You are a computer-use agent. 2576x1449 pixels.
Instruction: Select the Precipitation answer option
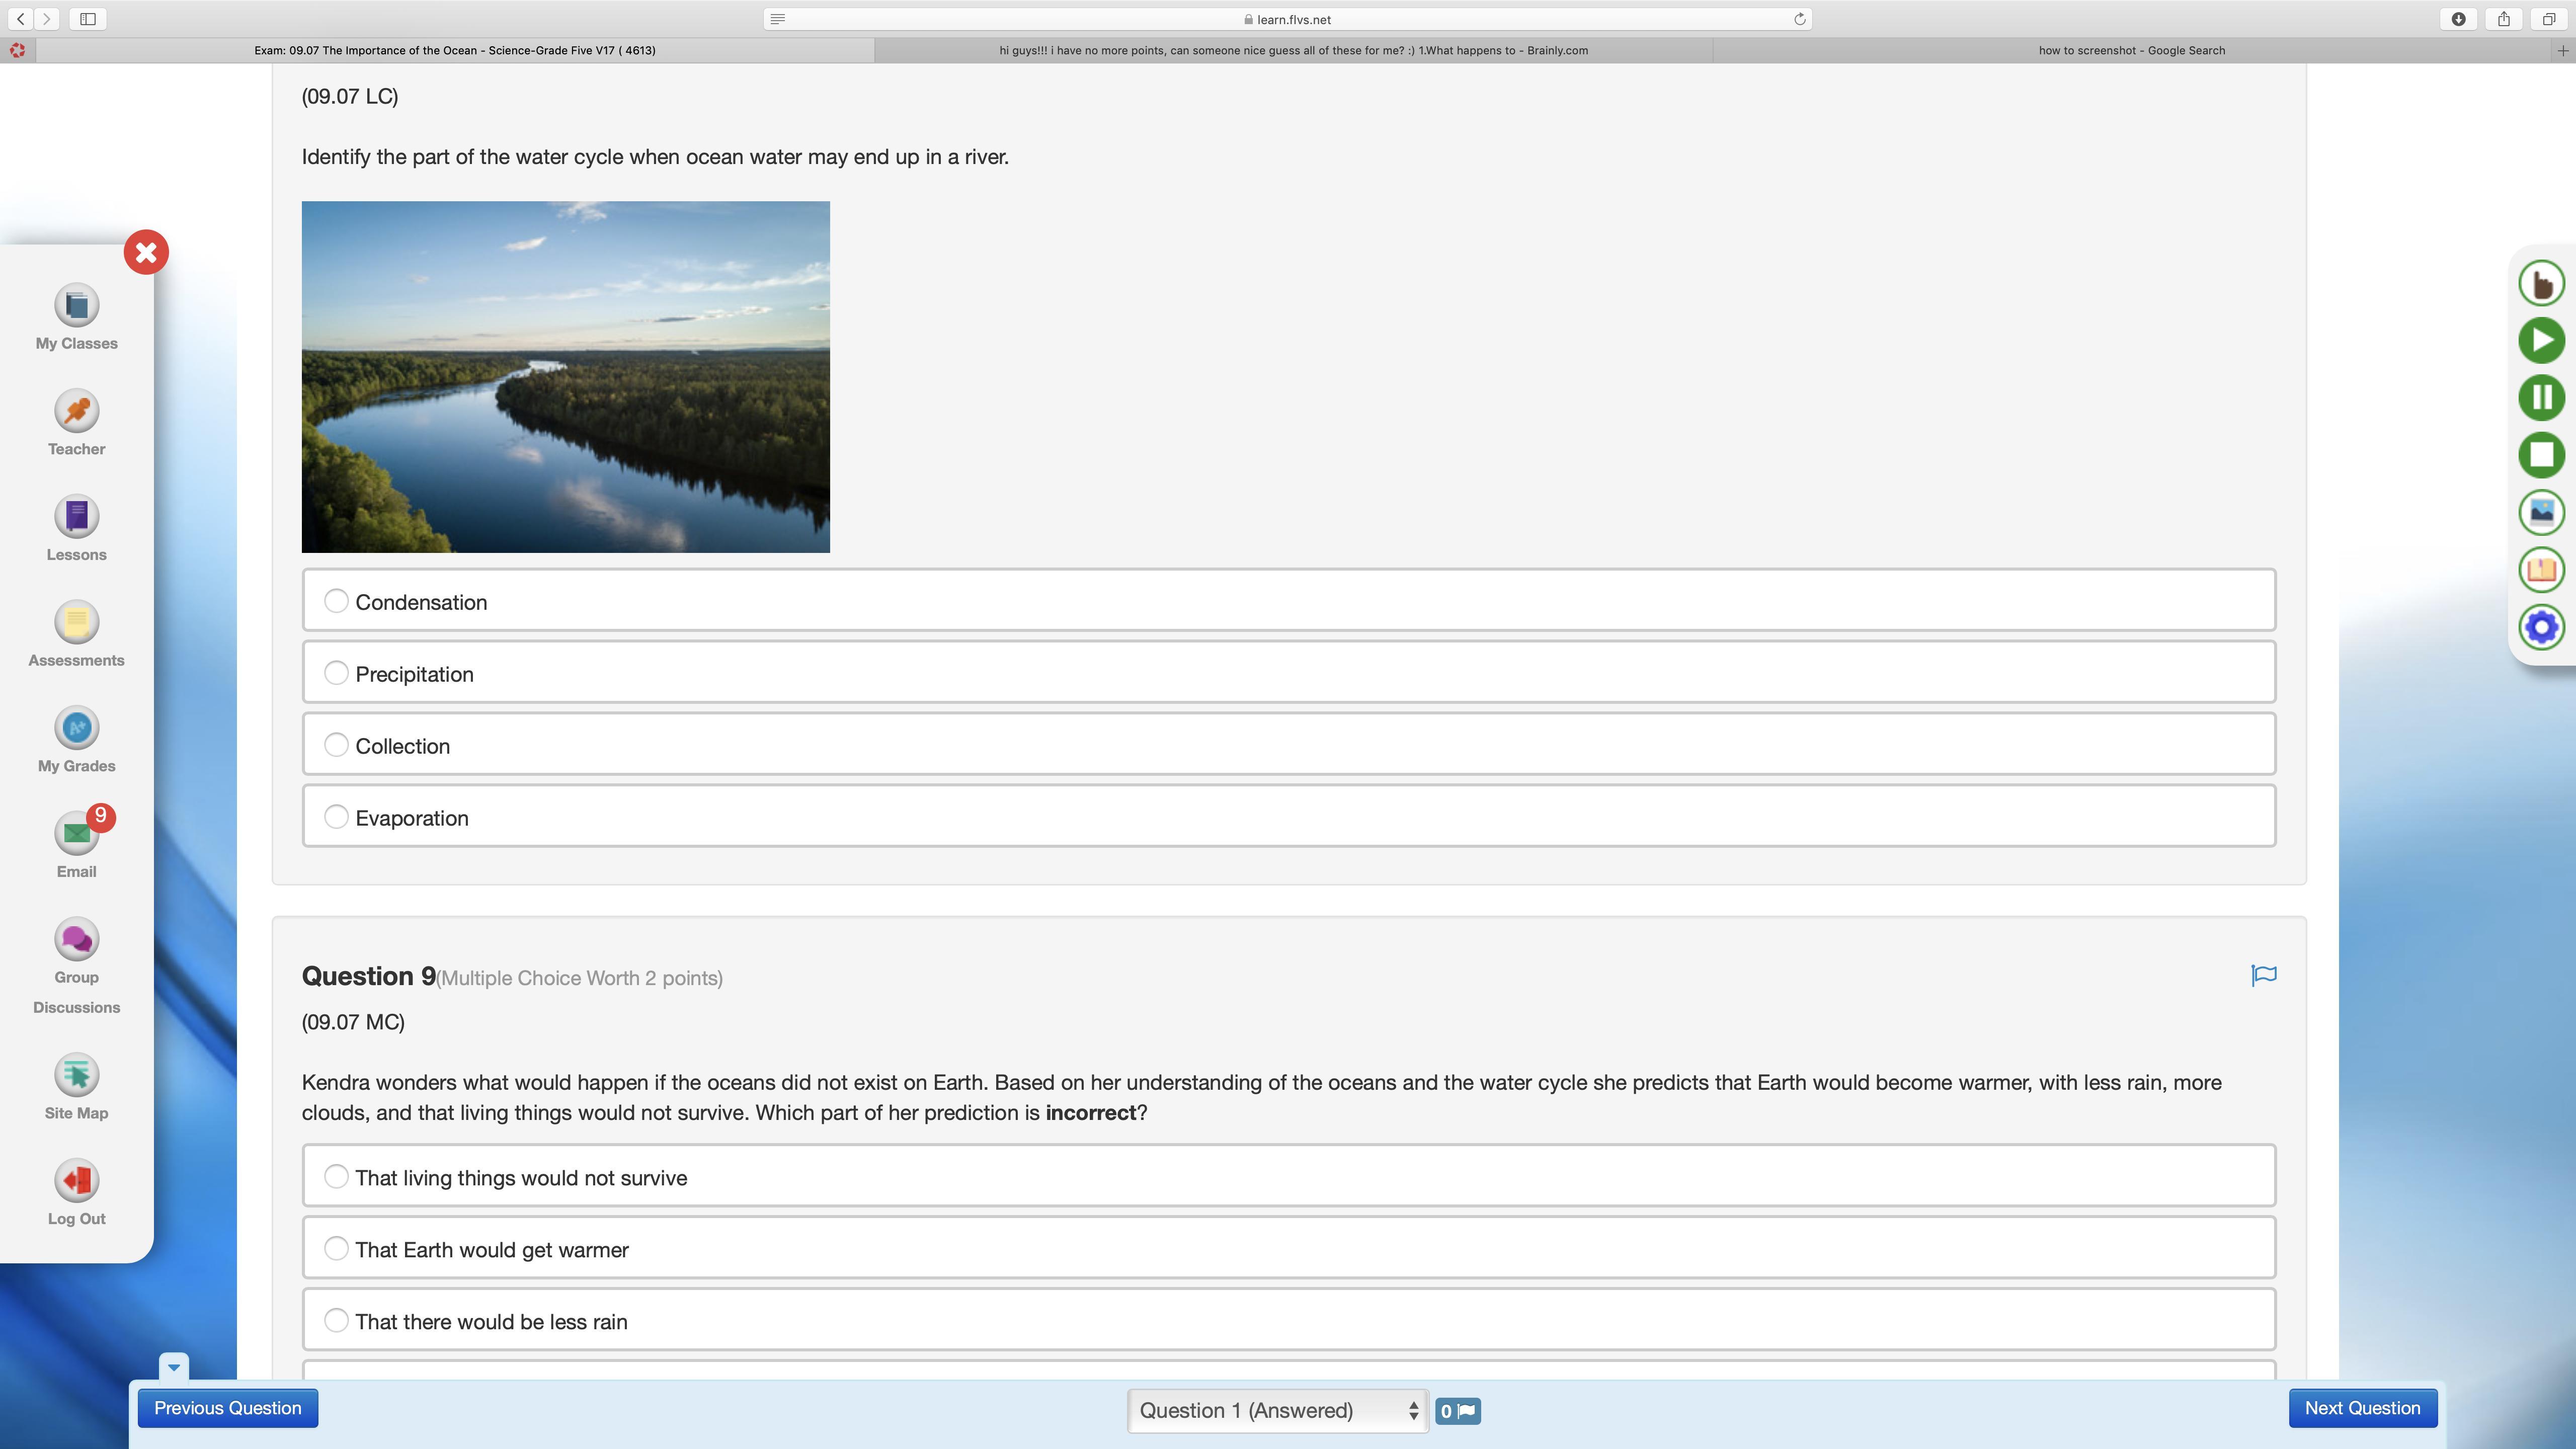[337, 674]
